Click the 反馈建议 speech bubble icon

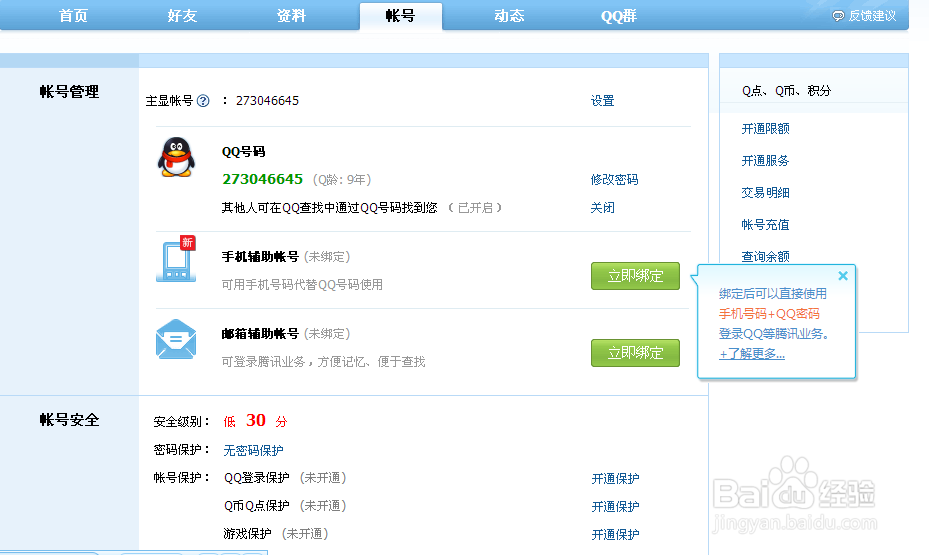click(838, 16)
